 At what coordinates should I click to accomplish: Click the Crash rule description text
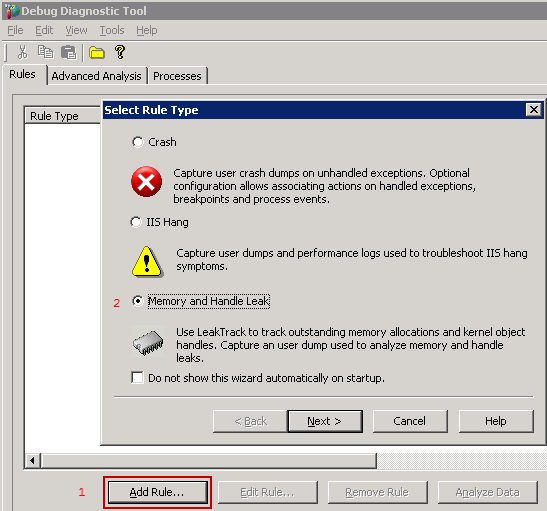[x=324, y=186]
